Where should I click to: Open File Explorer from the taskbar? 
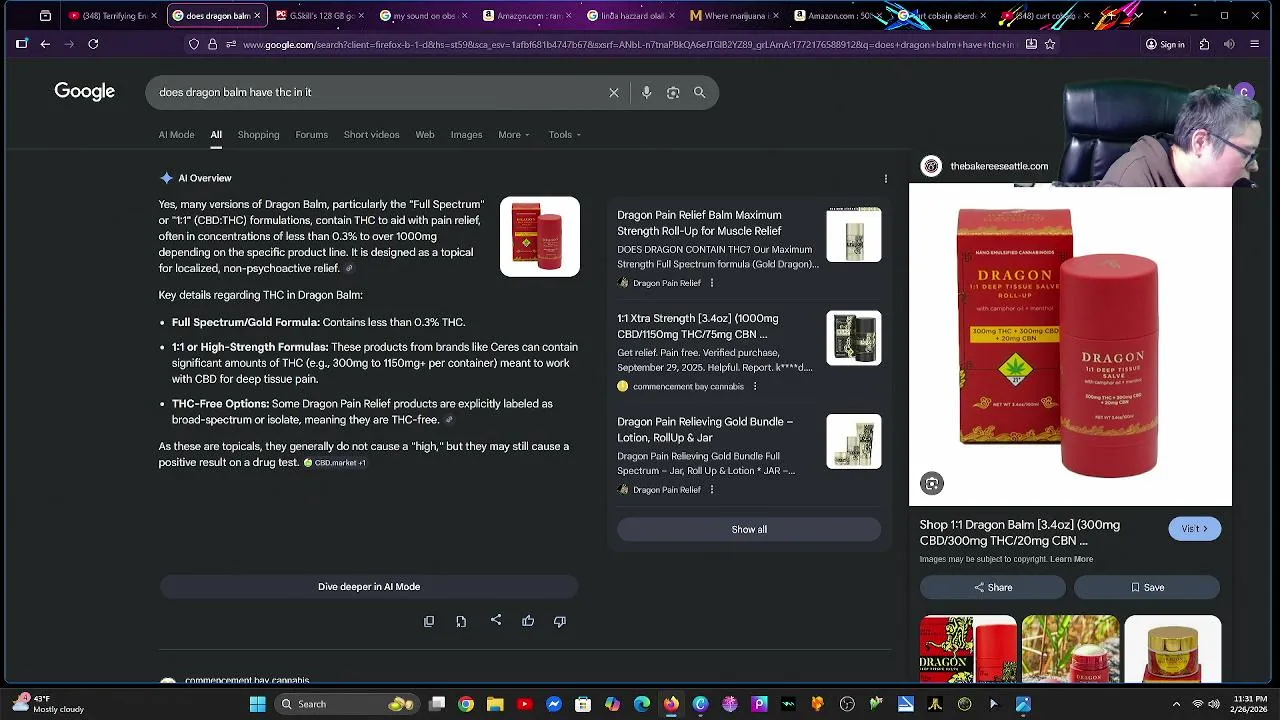click(x=495, y=704)
